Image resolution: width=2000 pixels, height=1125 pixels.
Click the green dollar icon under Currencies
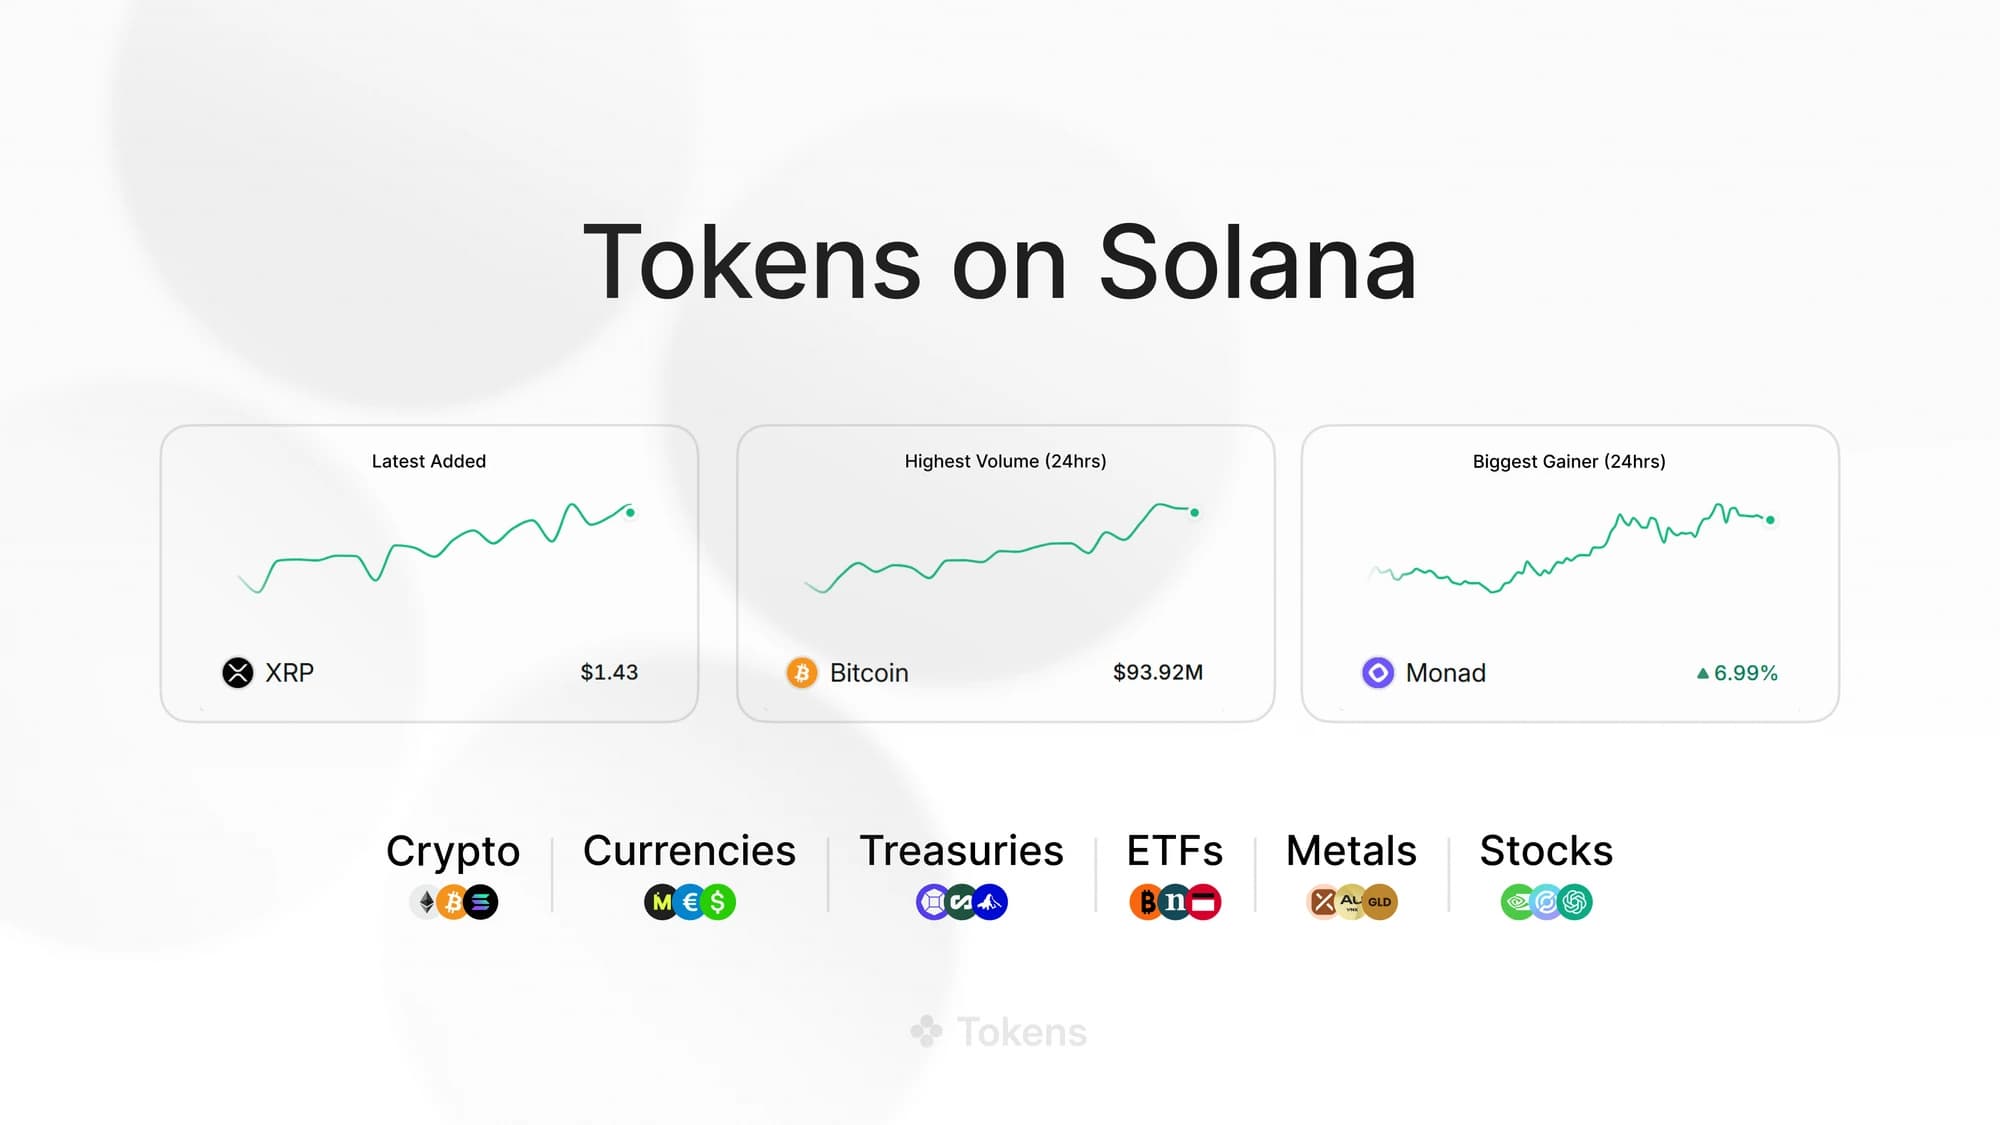718,902
